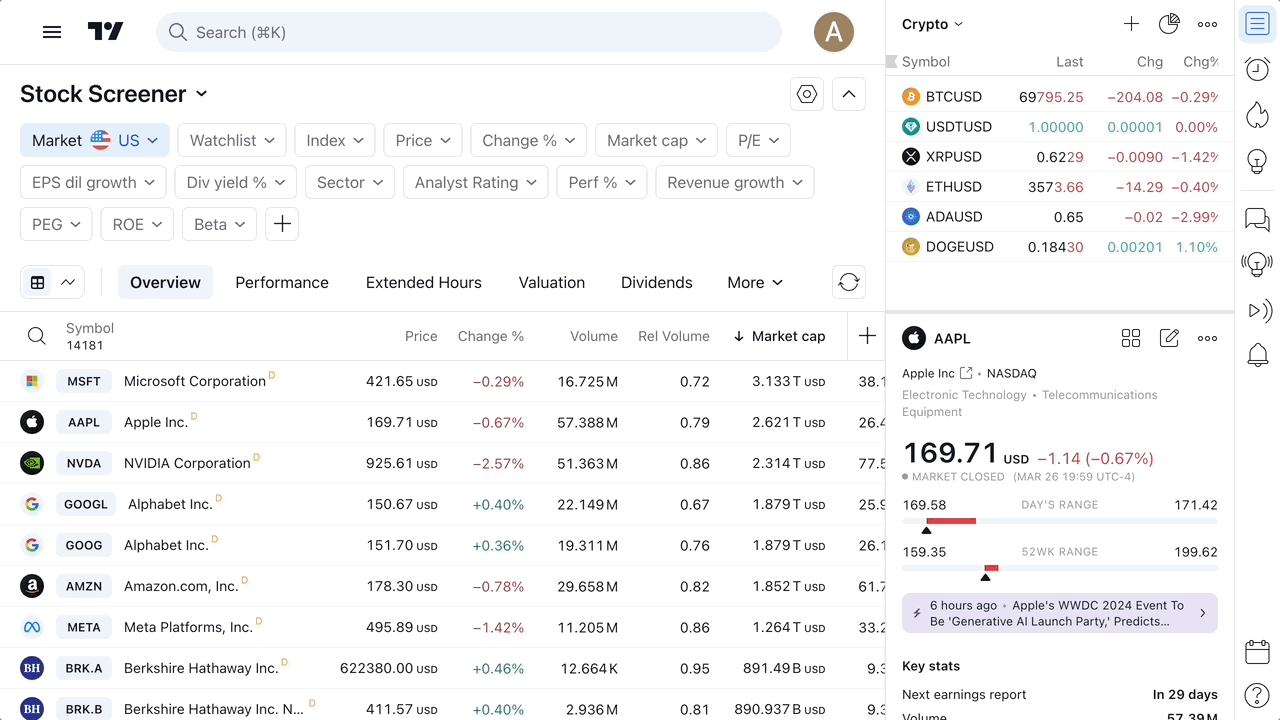
Task: Collapse the screener filters panel
Action: click(x=849, y=94)
